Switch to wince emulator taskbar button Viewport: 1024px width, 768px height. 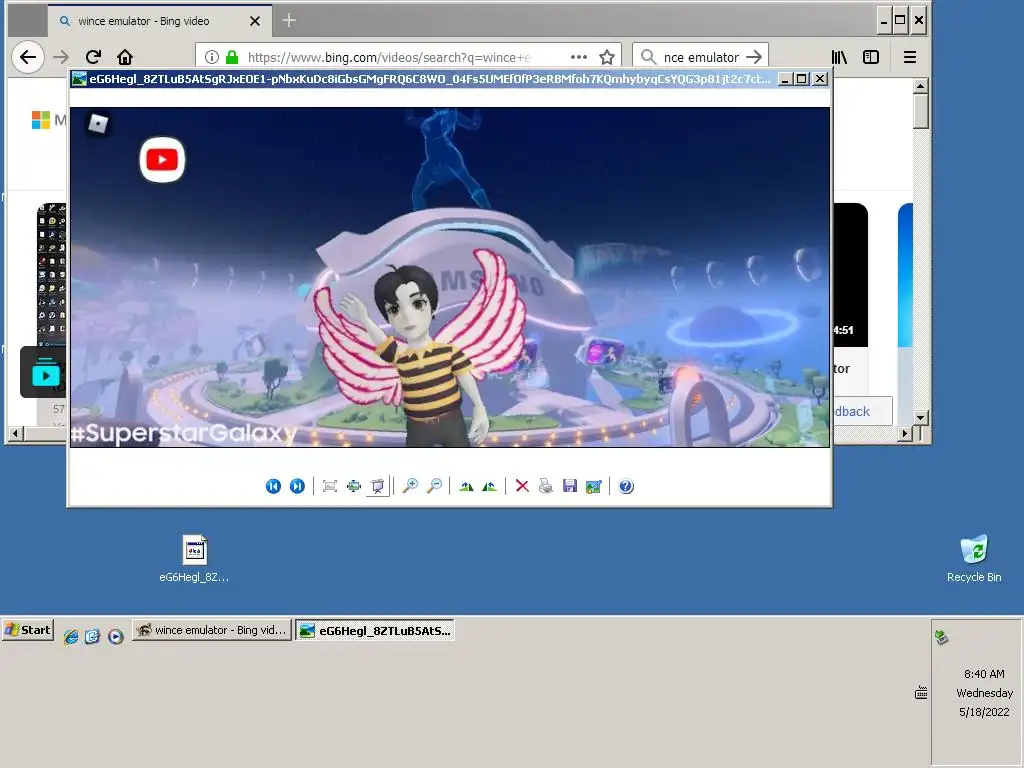212,630
